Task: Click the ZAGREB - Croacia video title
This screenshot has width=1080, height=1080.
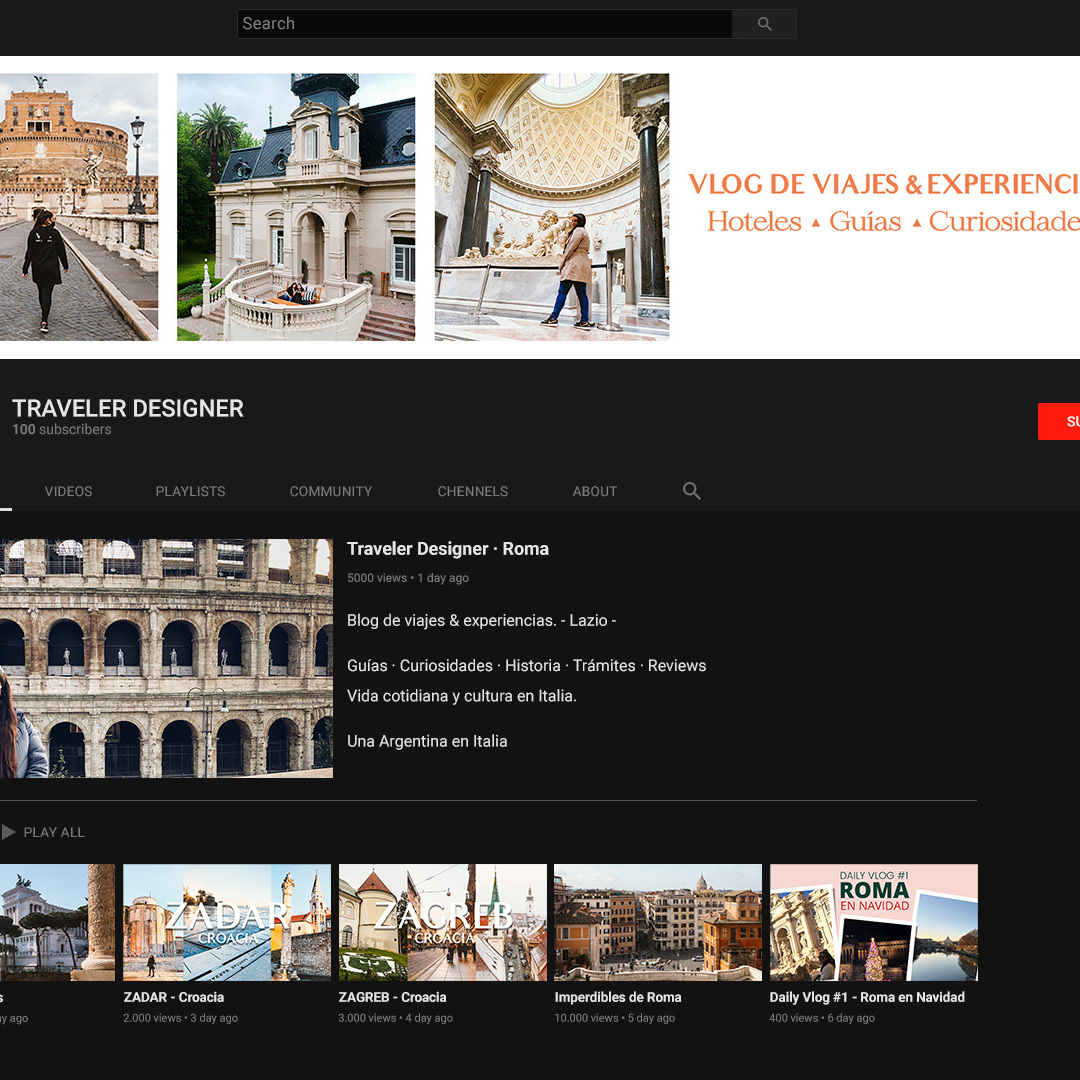Action: 393,997
